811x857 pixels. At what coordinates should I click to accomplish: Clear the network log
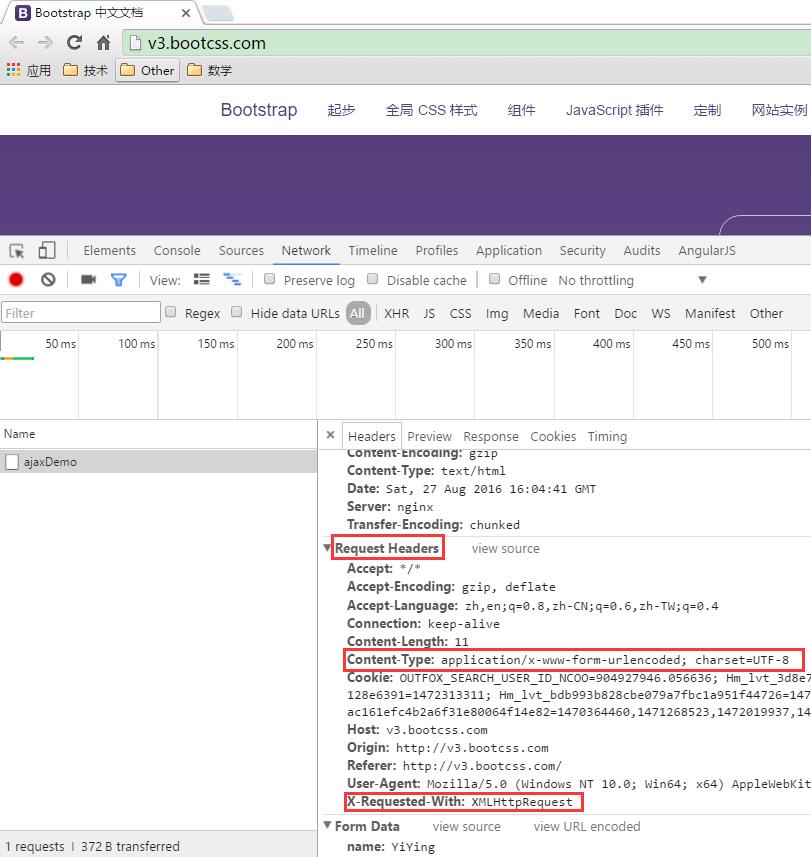pos(48,280)
